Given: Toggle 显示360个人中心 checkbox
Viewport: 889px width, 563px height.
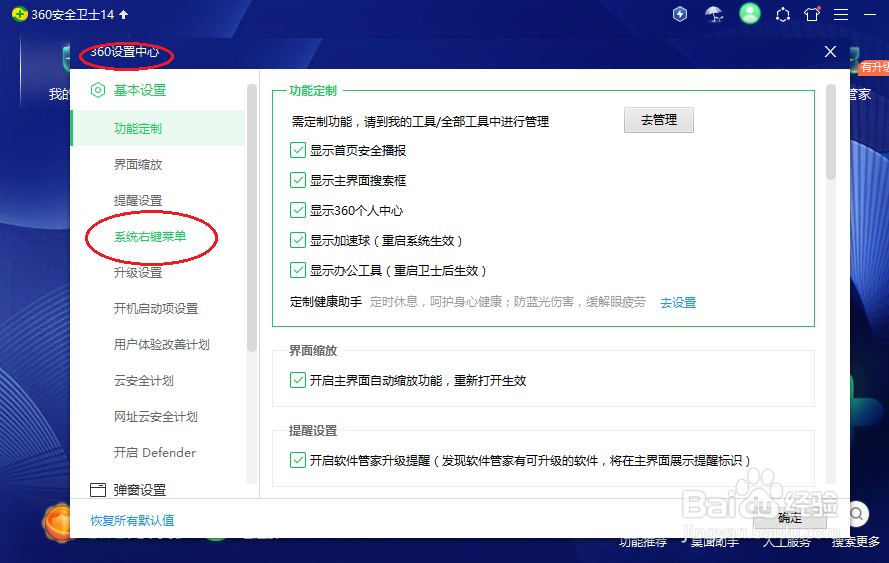Looking at the screenshot, I should point(298,210).
